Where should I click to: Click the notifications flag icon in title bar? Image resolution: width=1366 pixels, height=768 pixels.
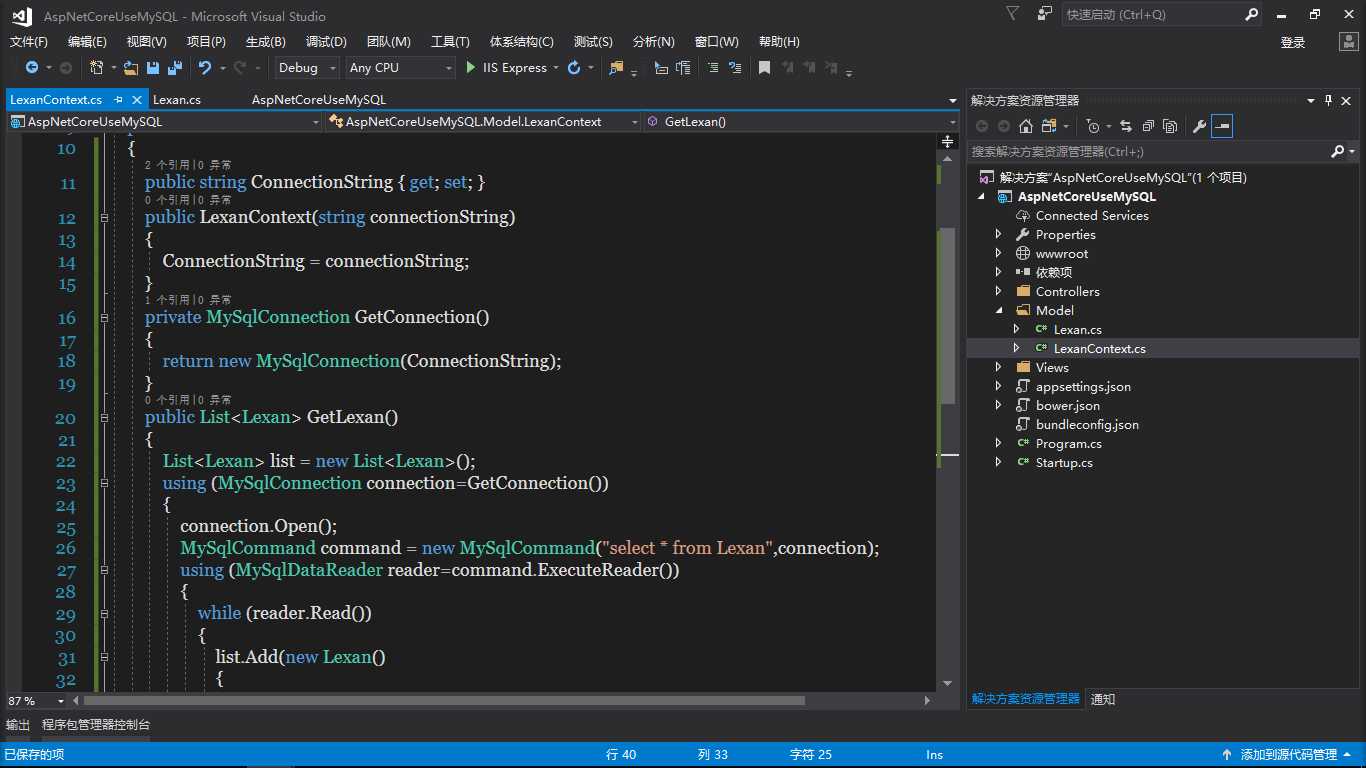pyautogui.click(x=1013, y=14)
